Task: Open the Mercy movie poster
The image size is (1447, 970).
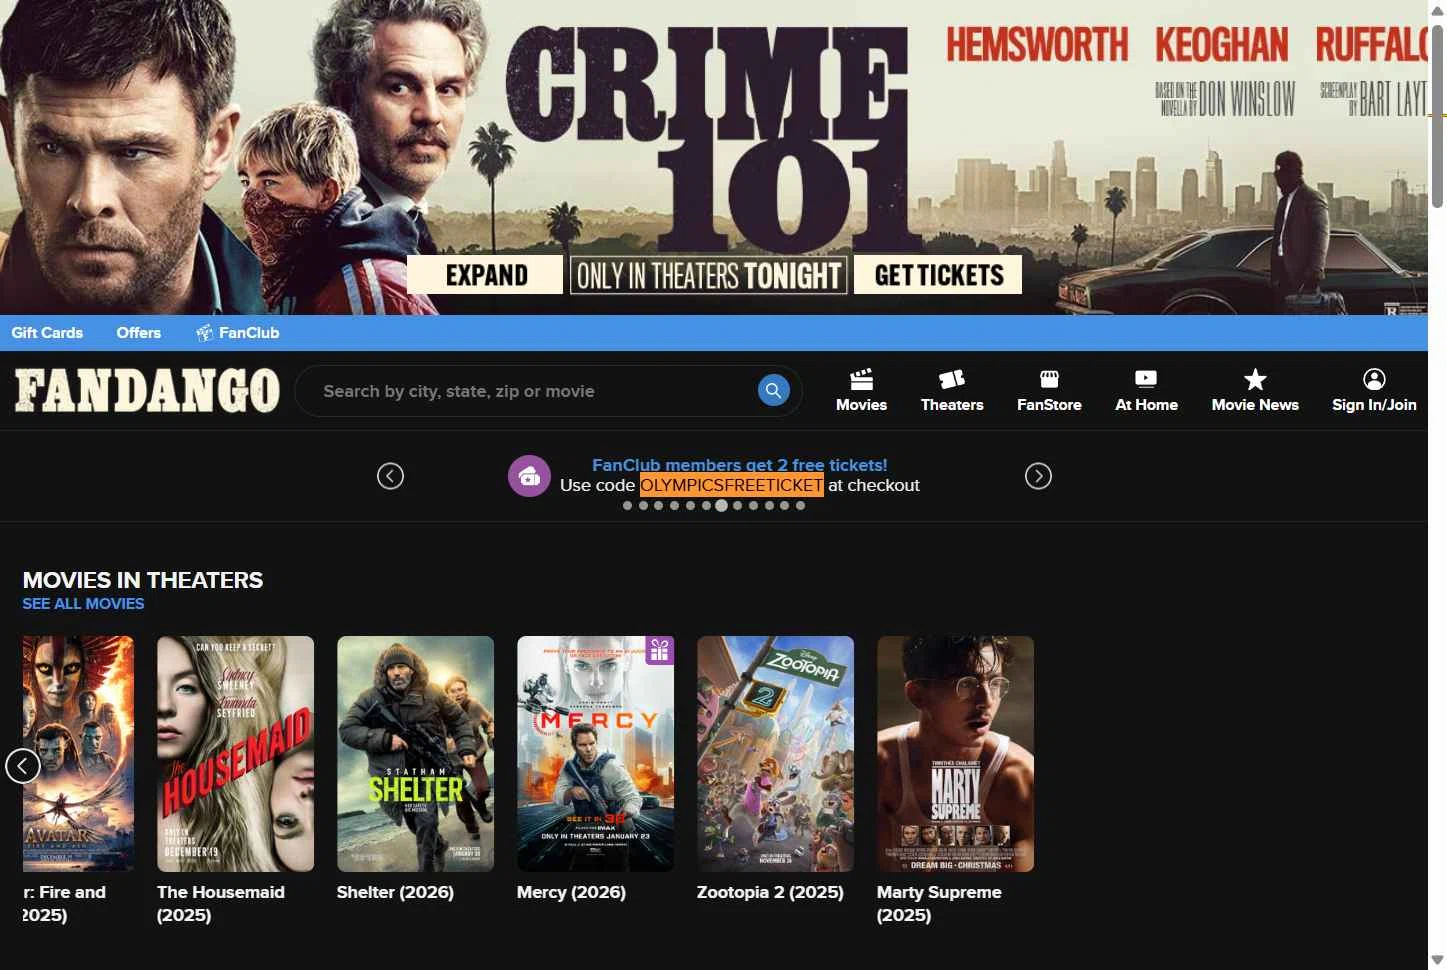Action: pos(595,754)
